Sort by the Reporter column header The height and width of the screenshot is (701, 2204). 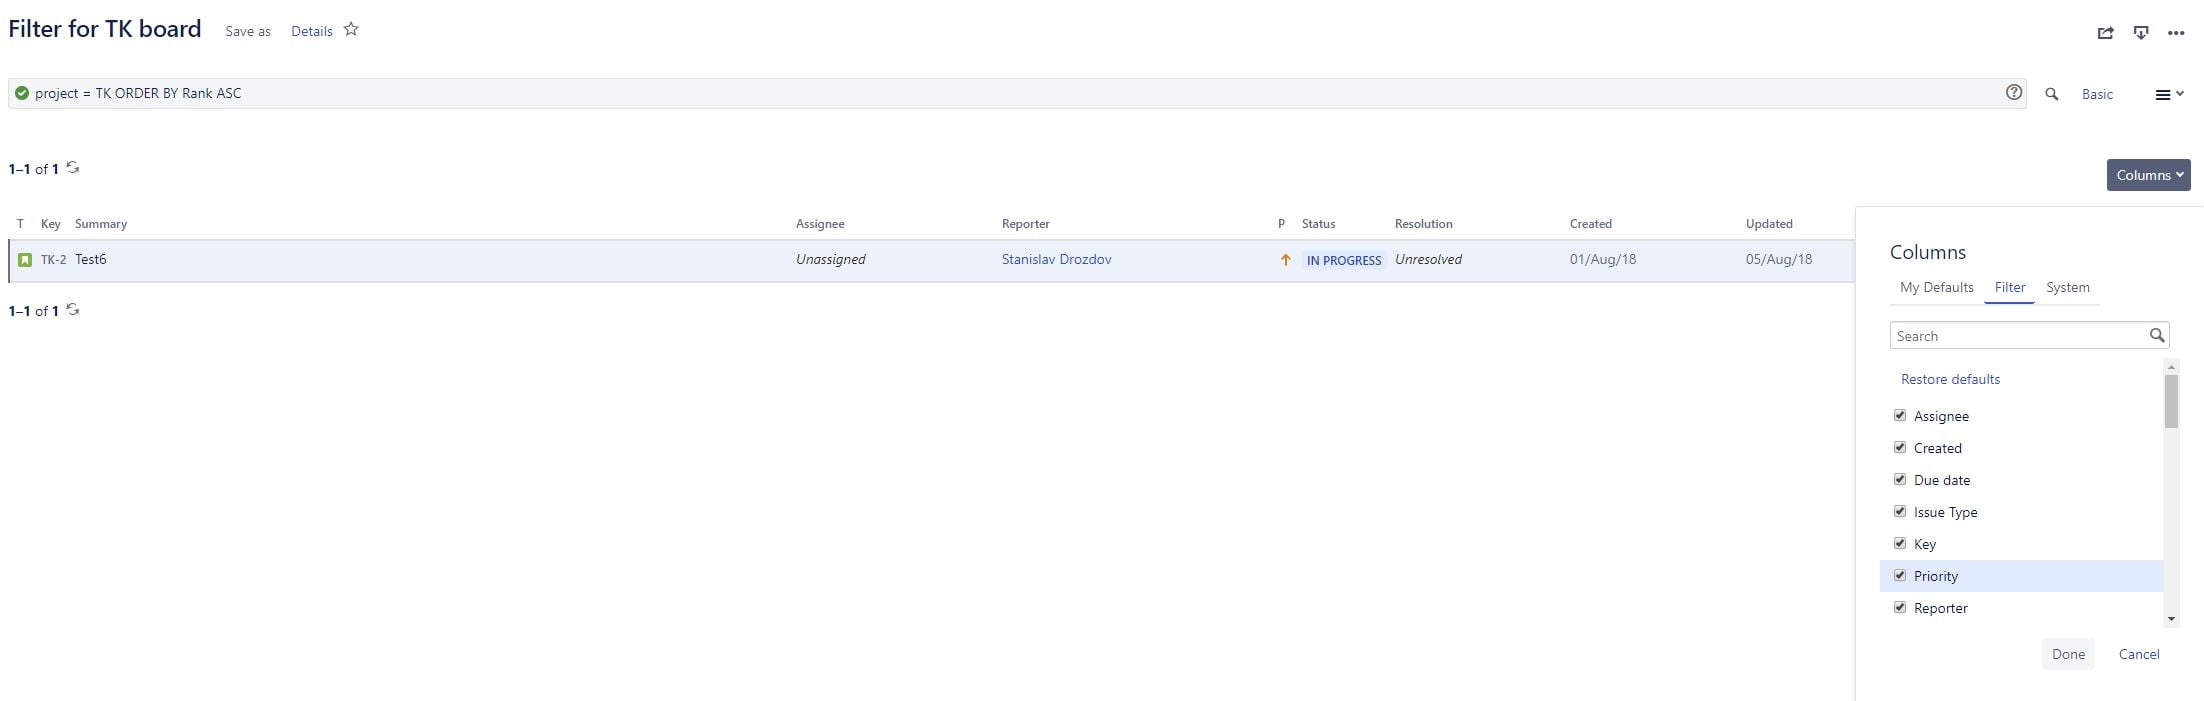[x=1026, y=224]
